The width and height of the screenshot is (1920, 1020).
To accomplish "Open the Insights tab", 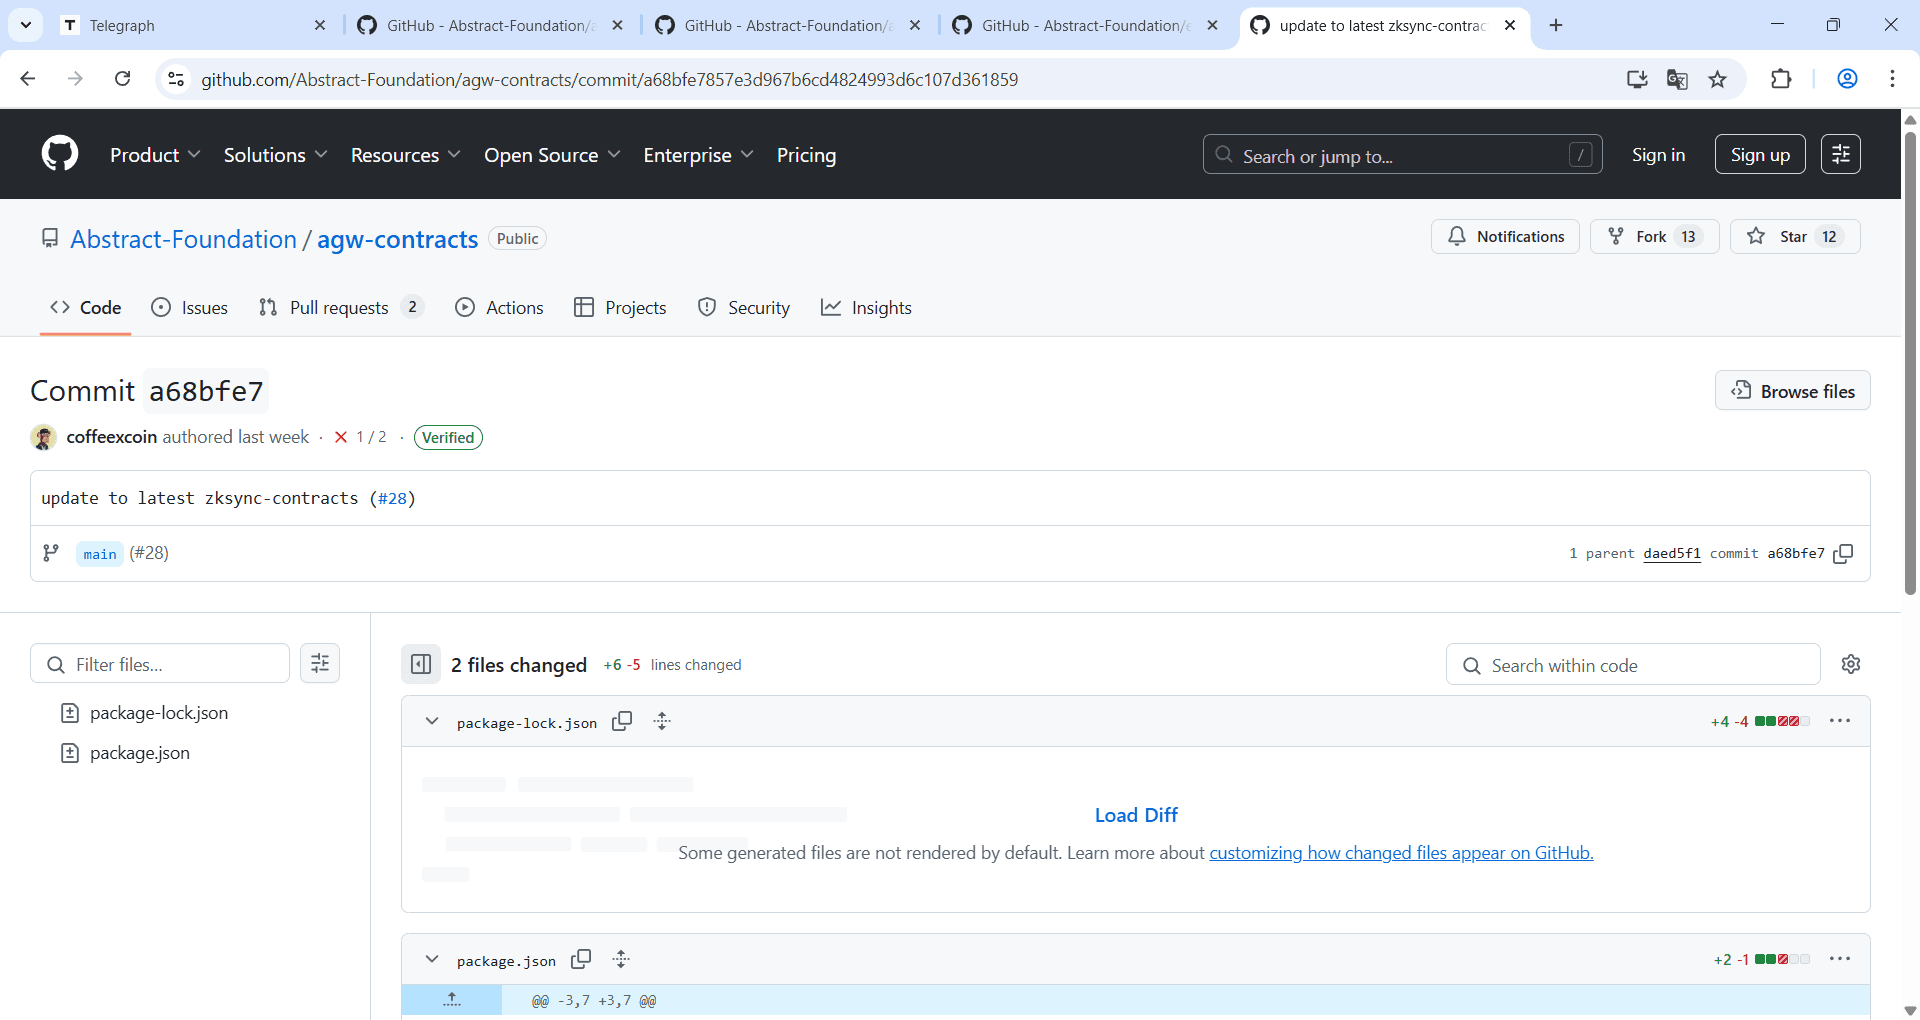I will (x=866, y=308).
